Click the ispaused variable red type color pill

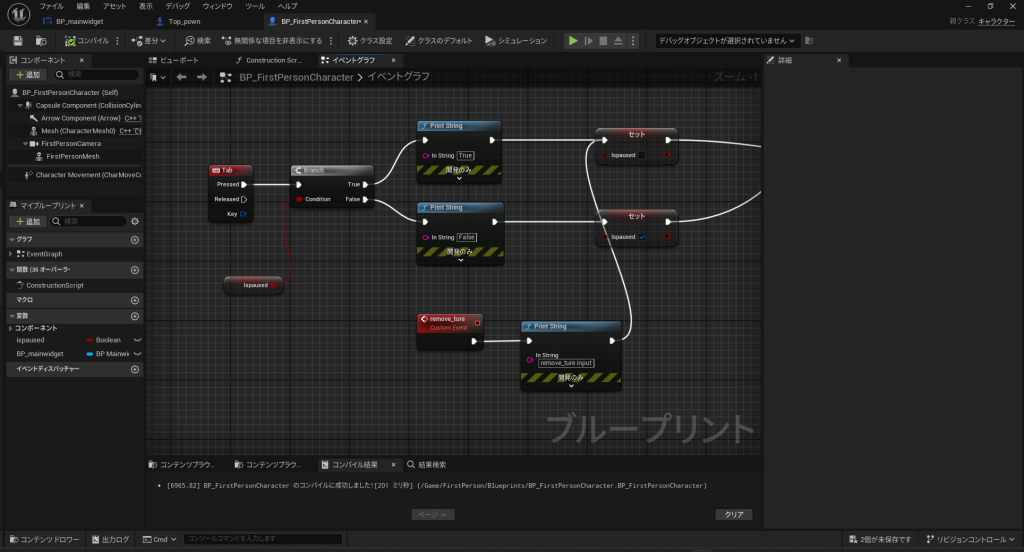(x=89, y=340)
